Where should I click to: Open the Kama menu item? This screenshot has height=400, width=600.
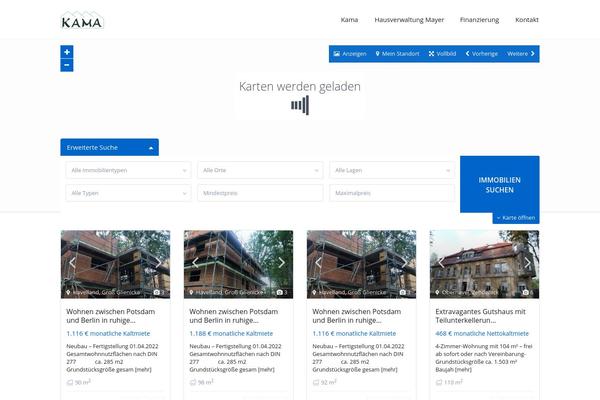pos(349,20)
